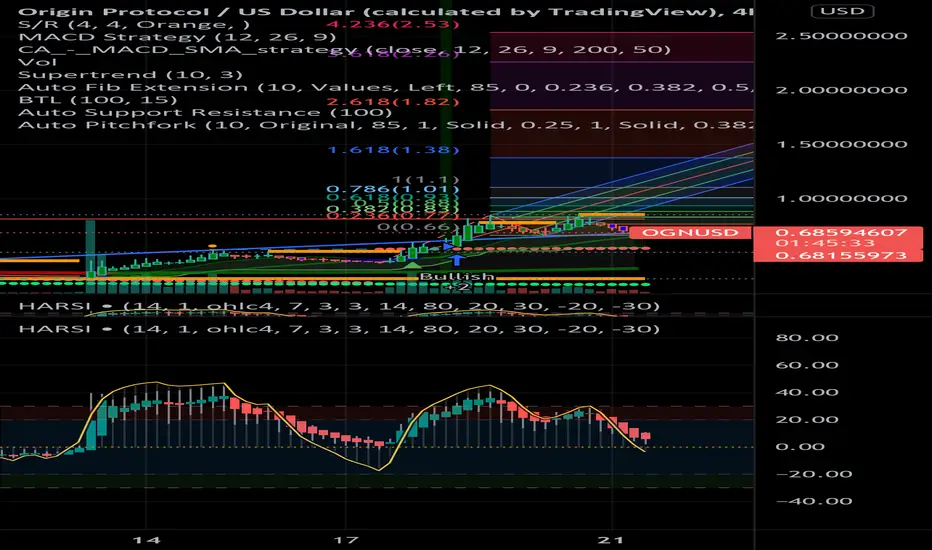Click the Bullish signal label on the chart
Viewport: 932px width, 550px height.
(x=457, y=276)
